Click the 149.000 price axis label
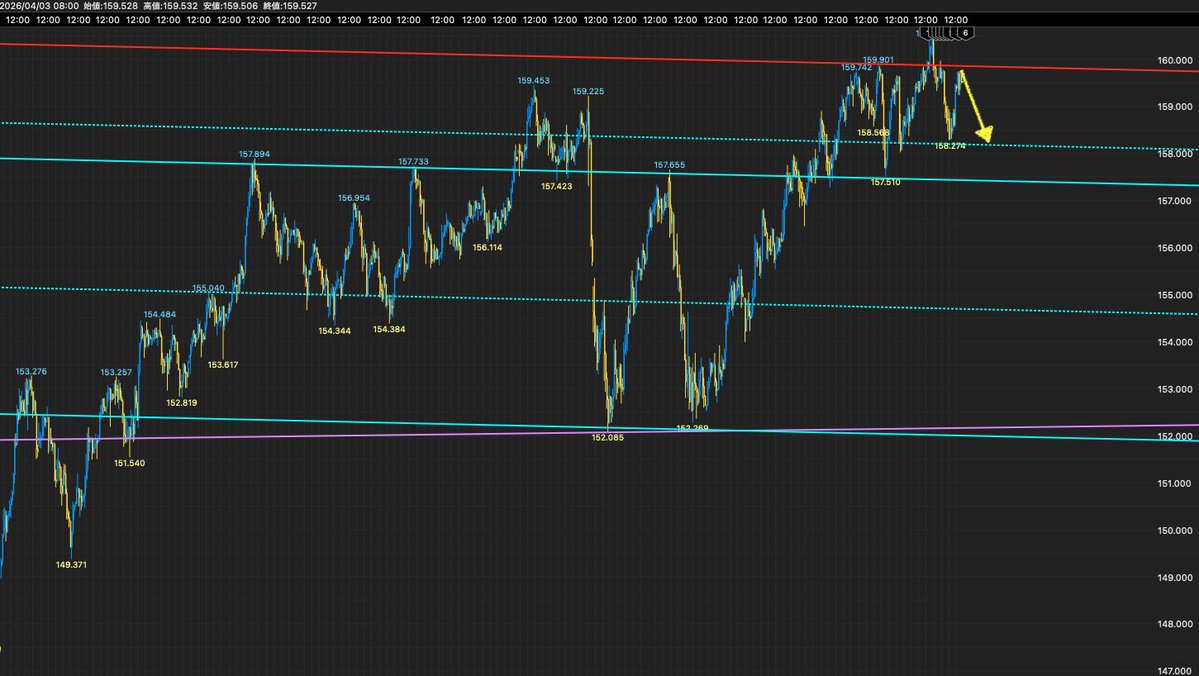The image size is (1199, 676). point(1175,577)
